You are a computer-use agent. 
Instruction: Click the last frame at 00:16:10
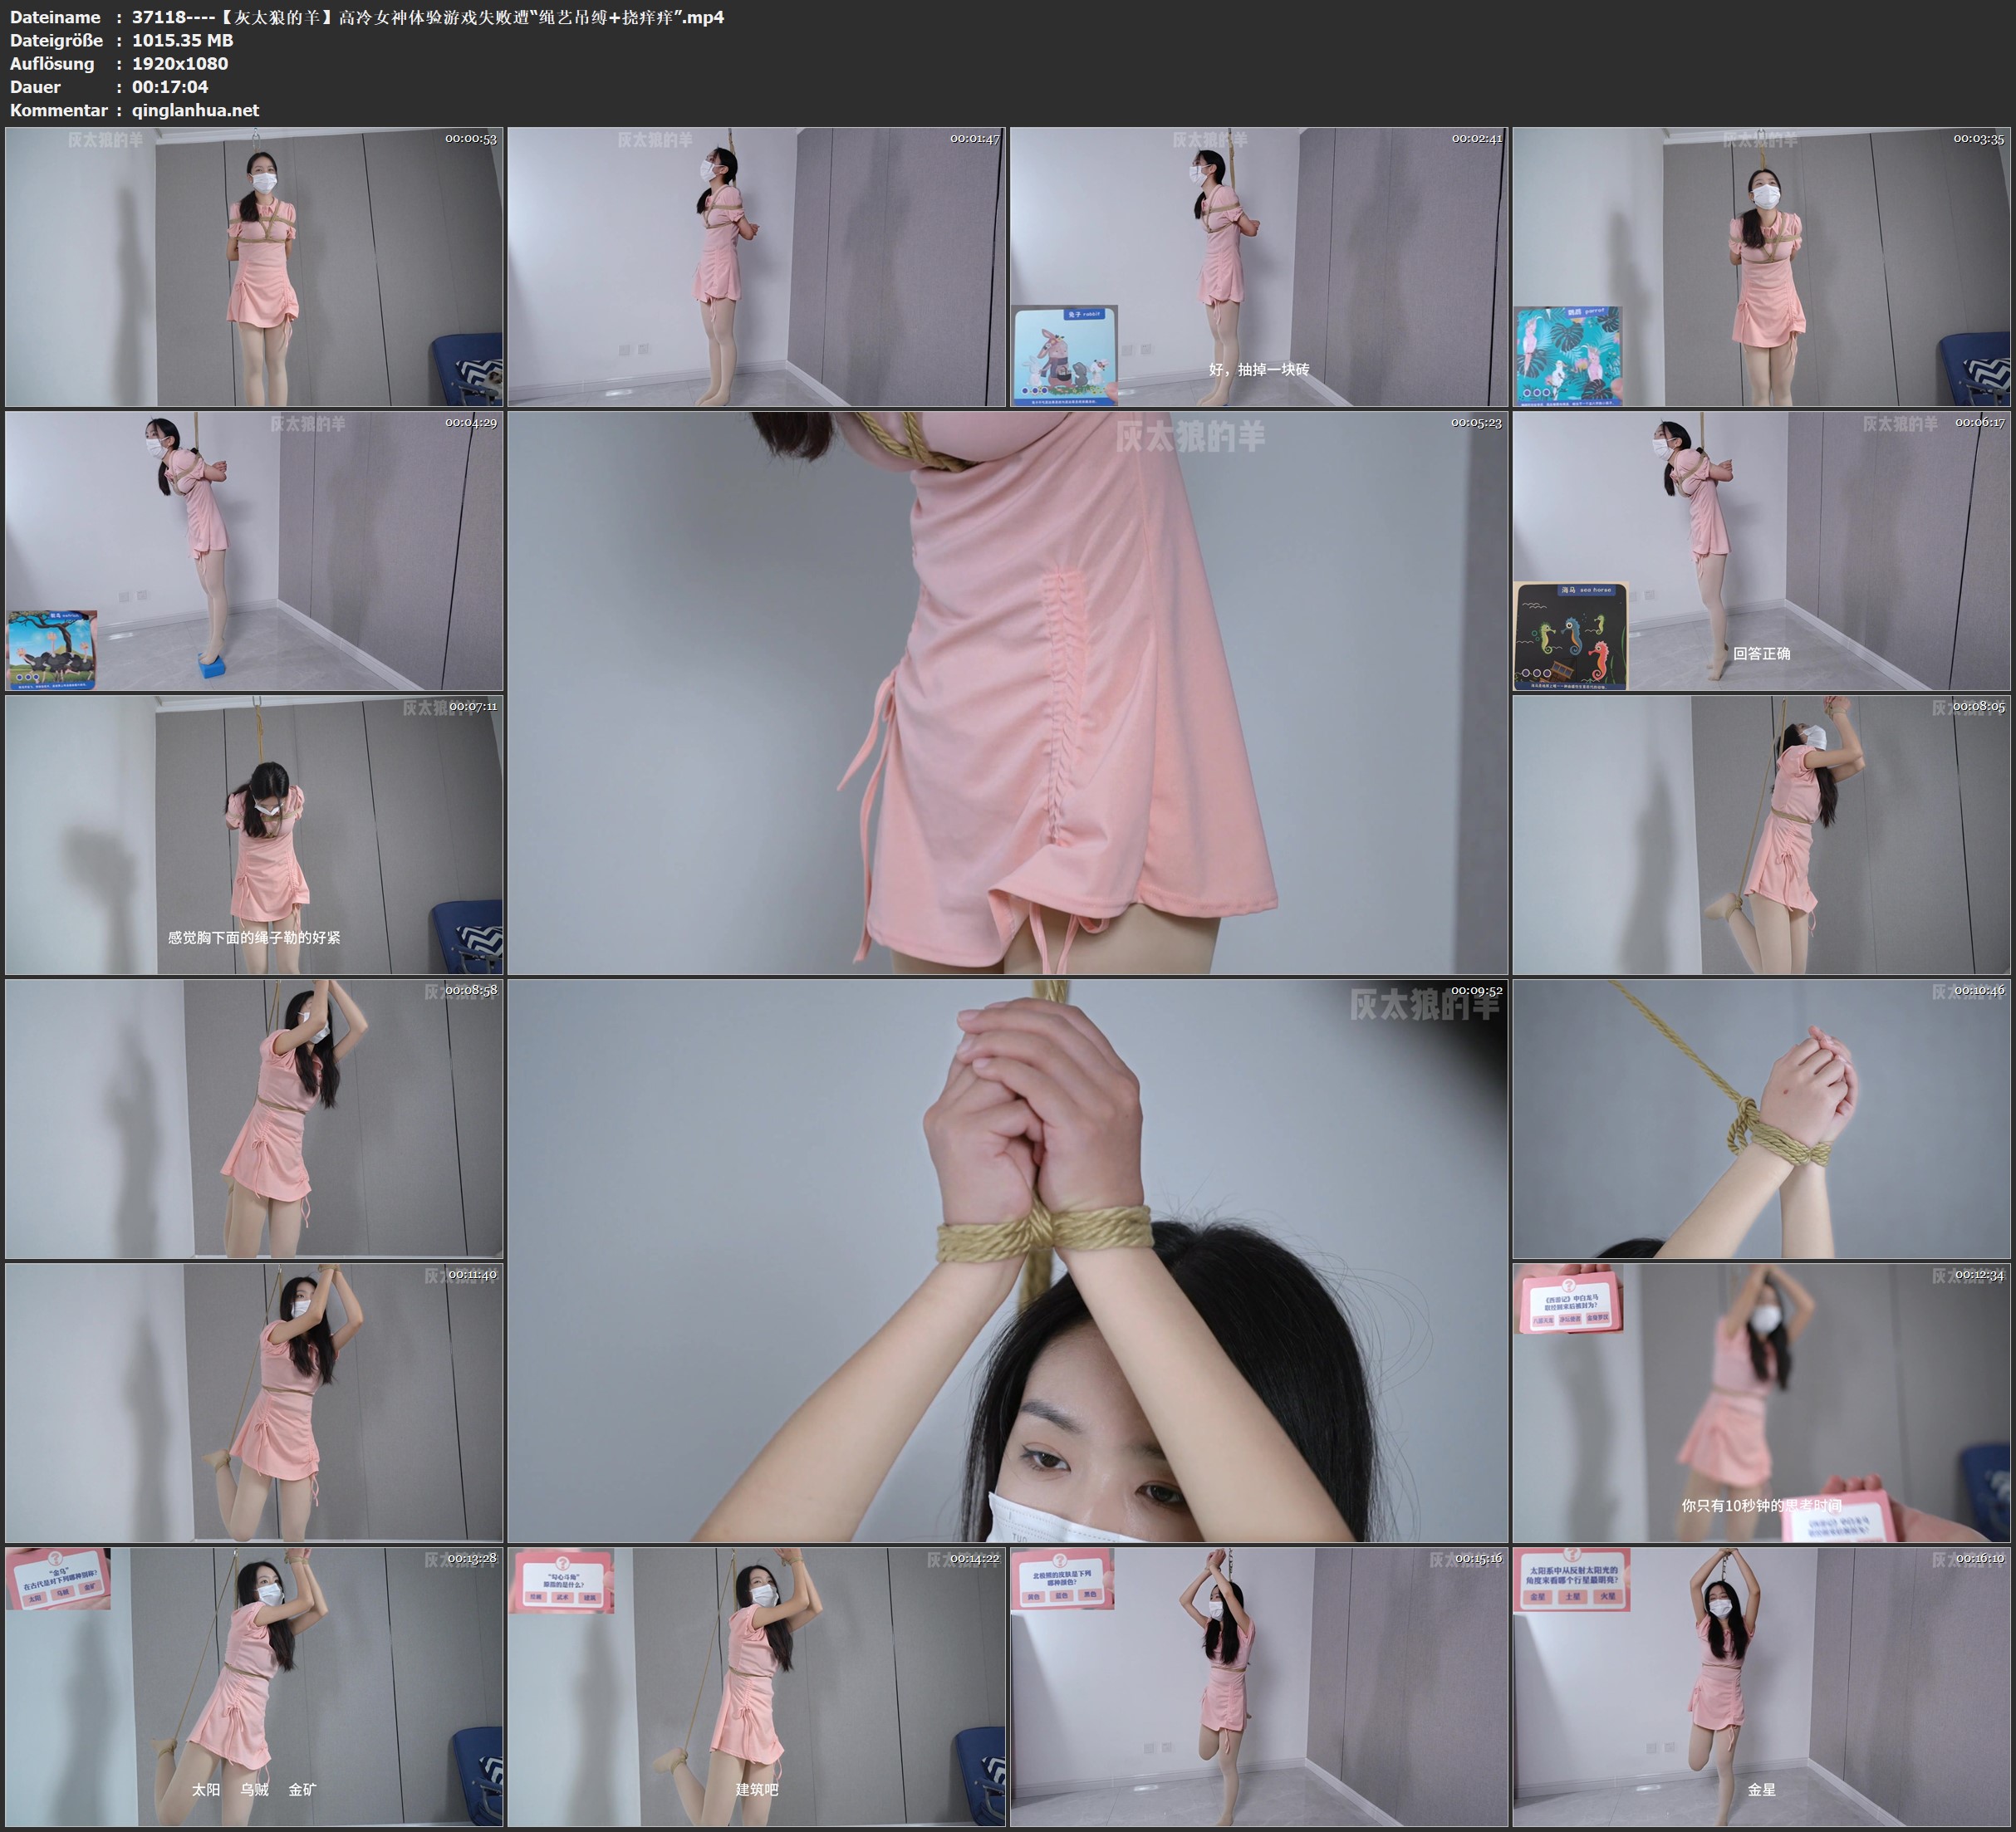[x=1761, y=1686]
